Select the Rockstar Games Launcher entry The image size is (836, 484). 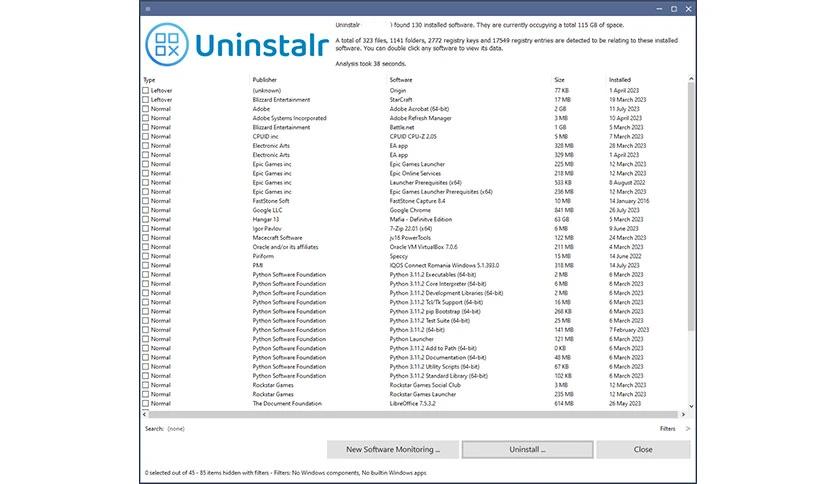coord(423,394)
